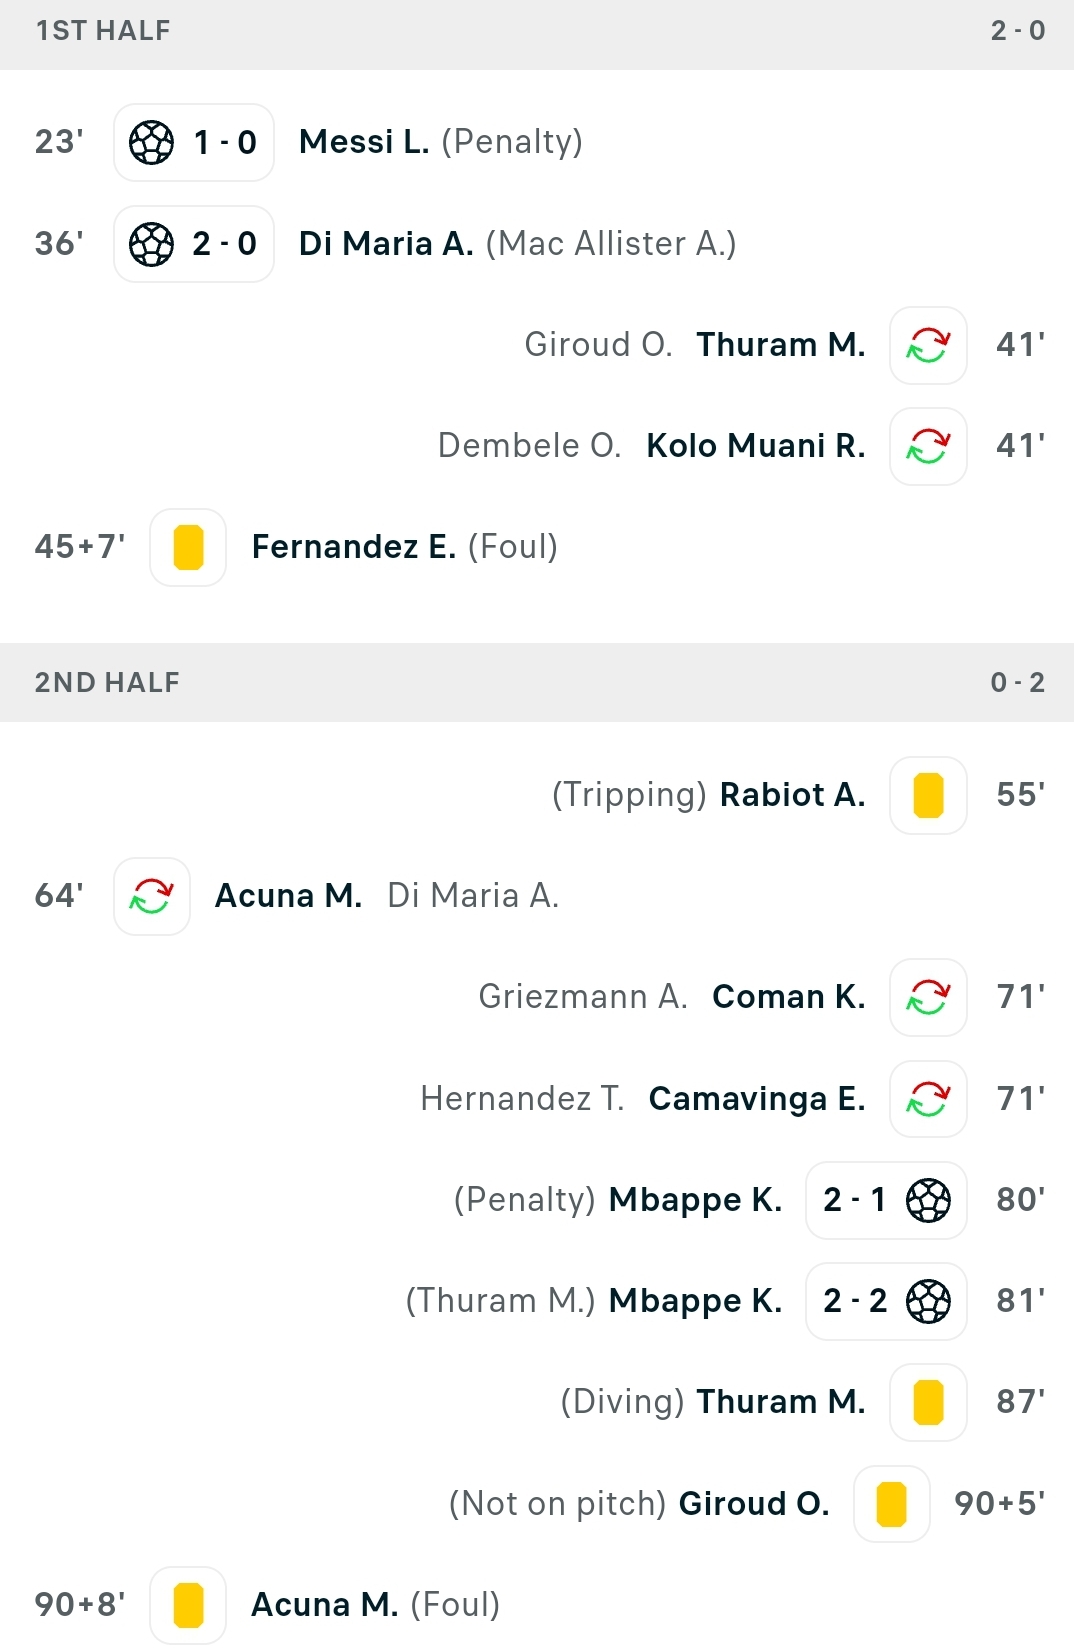
Task: Click the 2-2 goal icon at 81'
Action: (x=928, y=1301)
